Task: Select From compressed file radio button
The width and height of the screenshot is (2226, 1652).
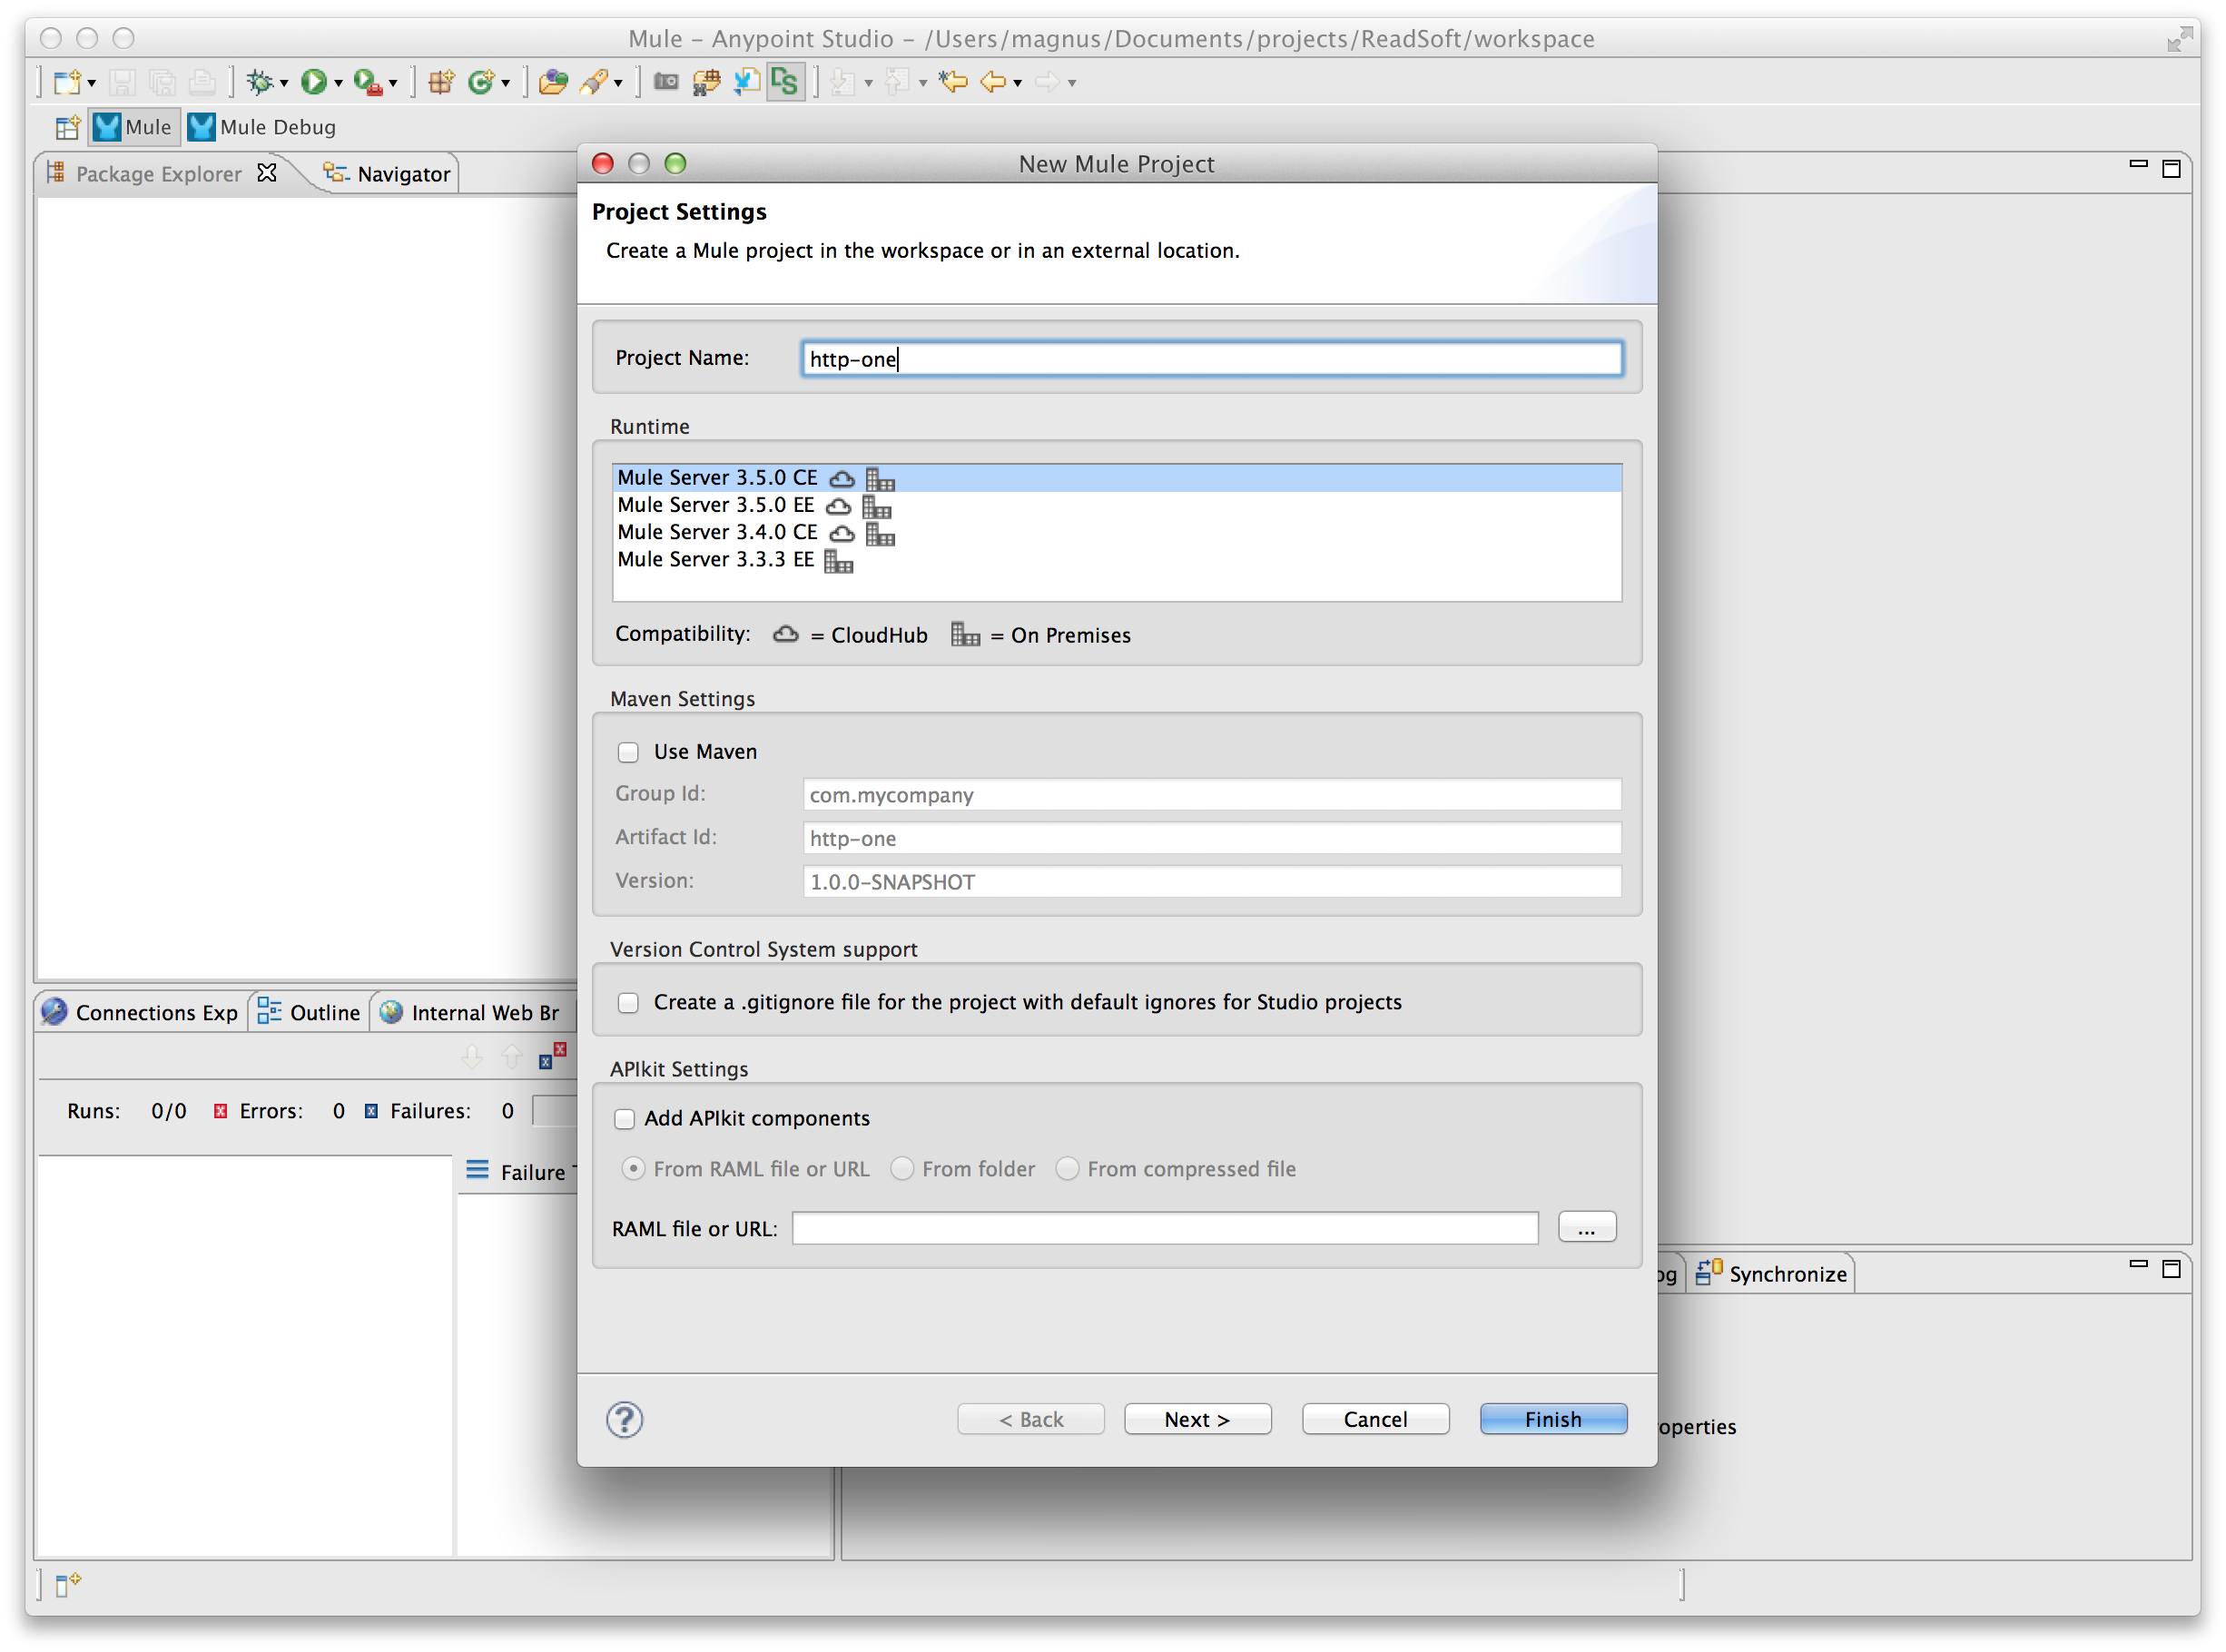Action: tap(1064, 1168)
